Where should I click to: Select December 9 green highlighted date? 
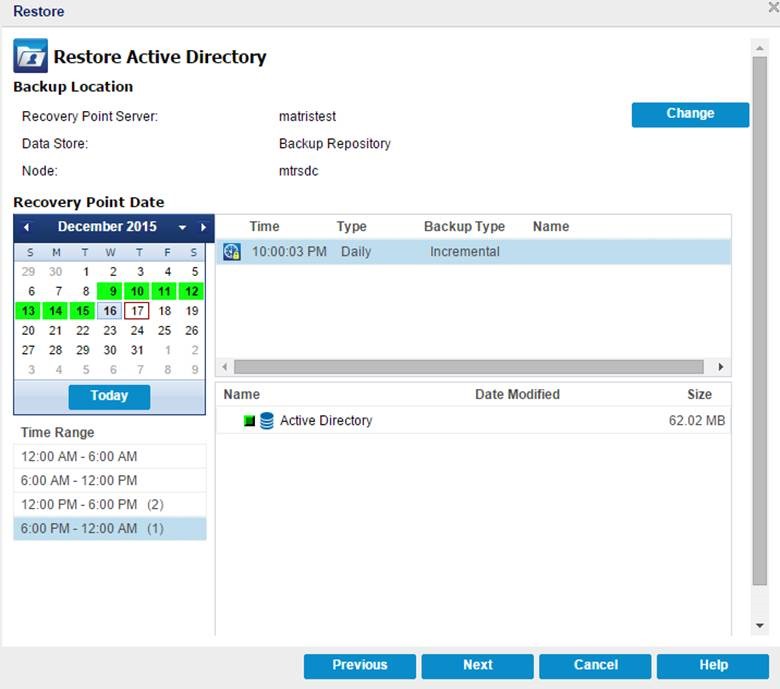tap(110, 291)
